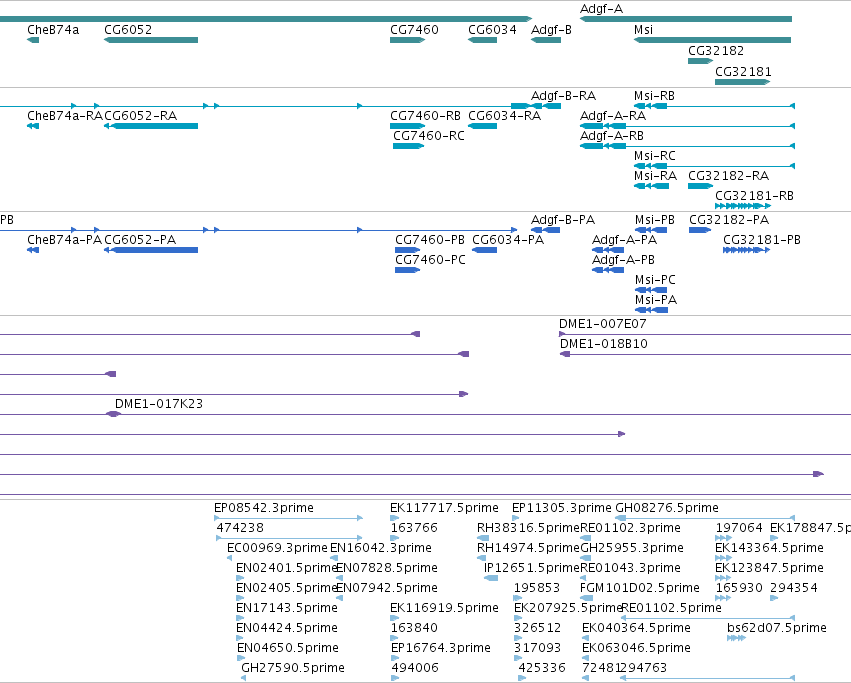Screen dimensions: 851x683
Task: Click the 'CheB74a' gene label
Action: 53,30
